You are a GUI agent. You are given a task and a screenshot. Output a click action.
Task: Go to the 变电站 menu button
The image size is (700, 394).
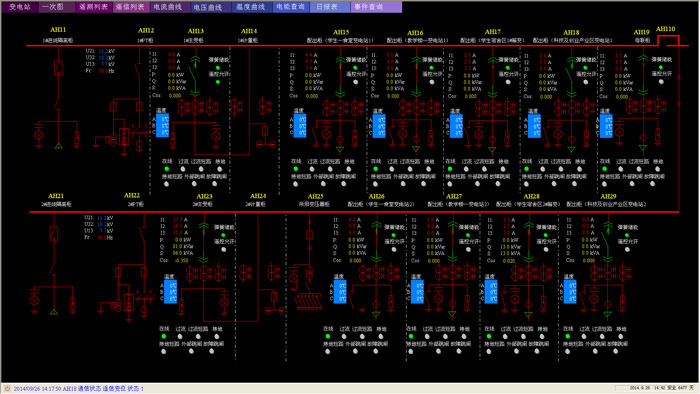[20, 7]
